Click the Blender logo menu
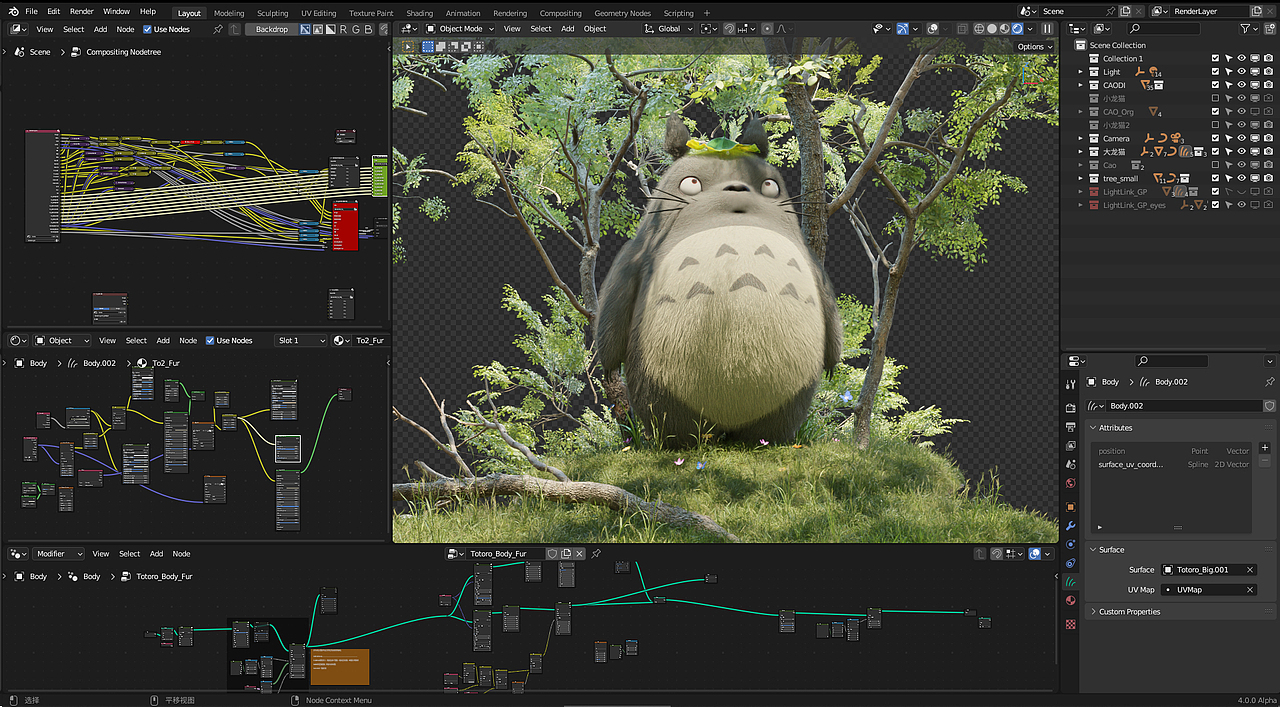This screenshot has height=707, width=1280. [13, 11]
